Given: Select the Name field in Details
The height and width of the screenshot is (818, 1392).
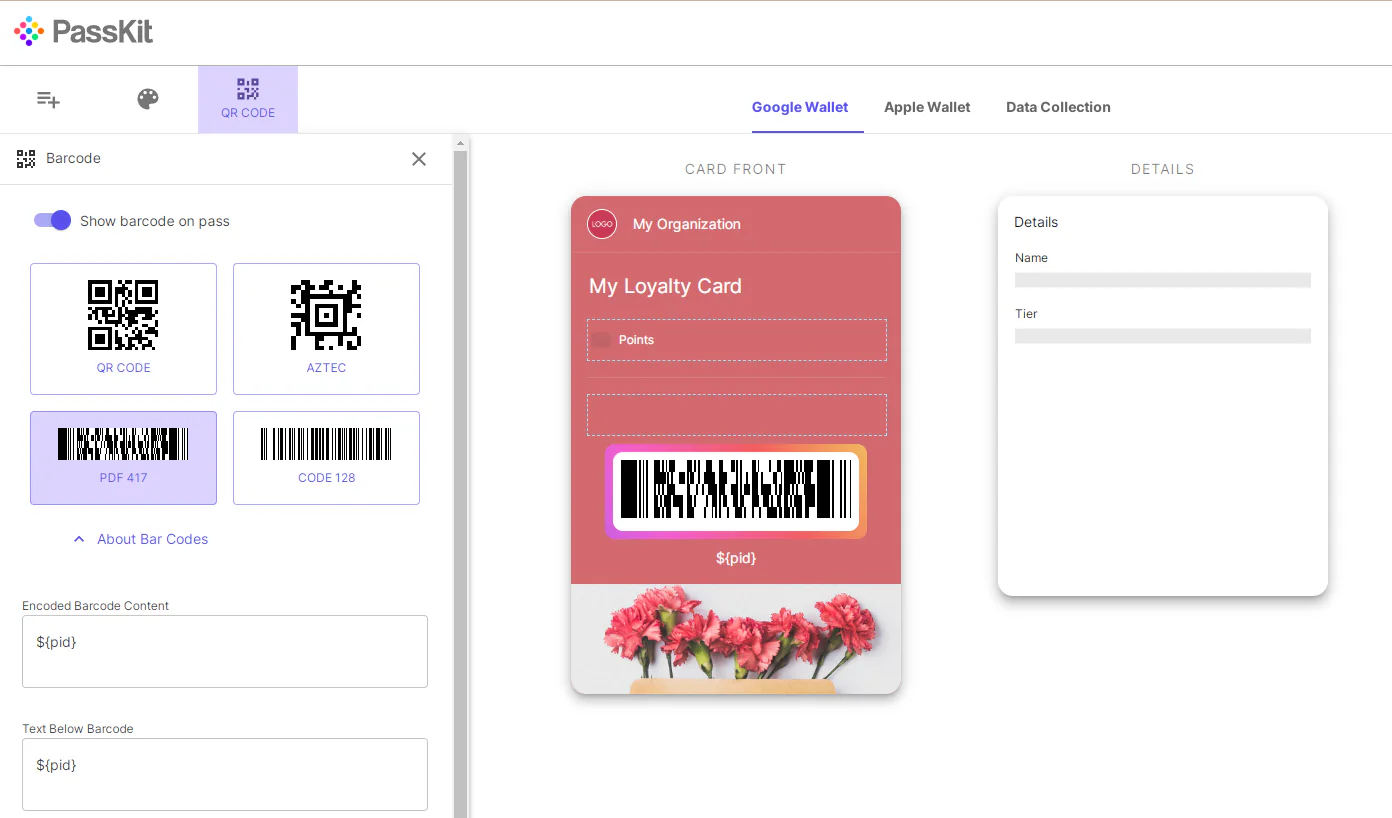Looking at the screenshot, I should tap(1162, 269).
